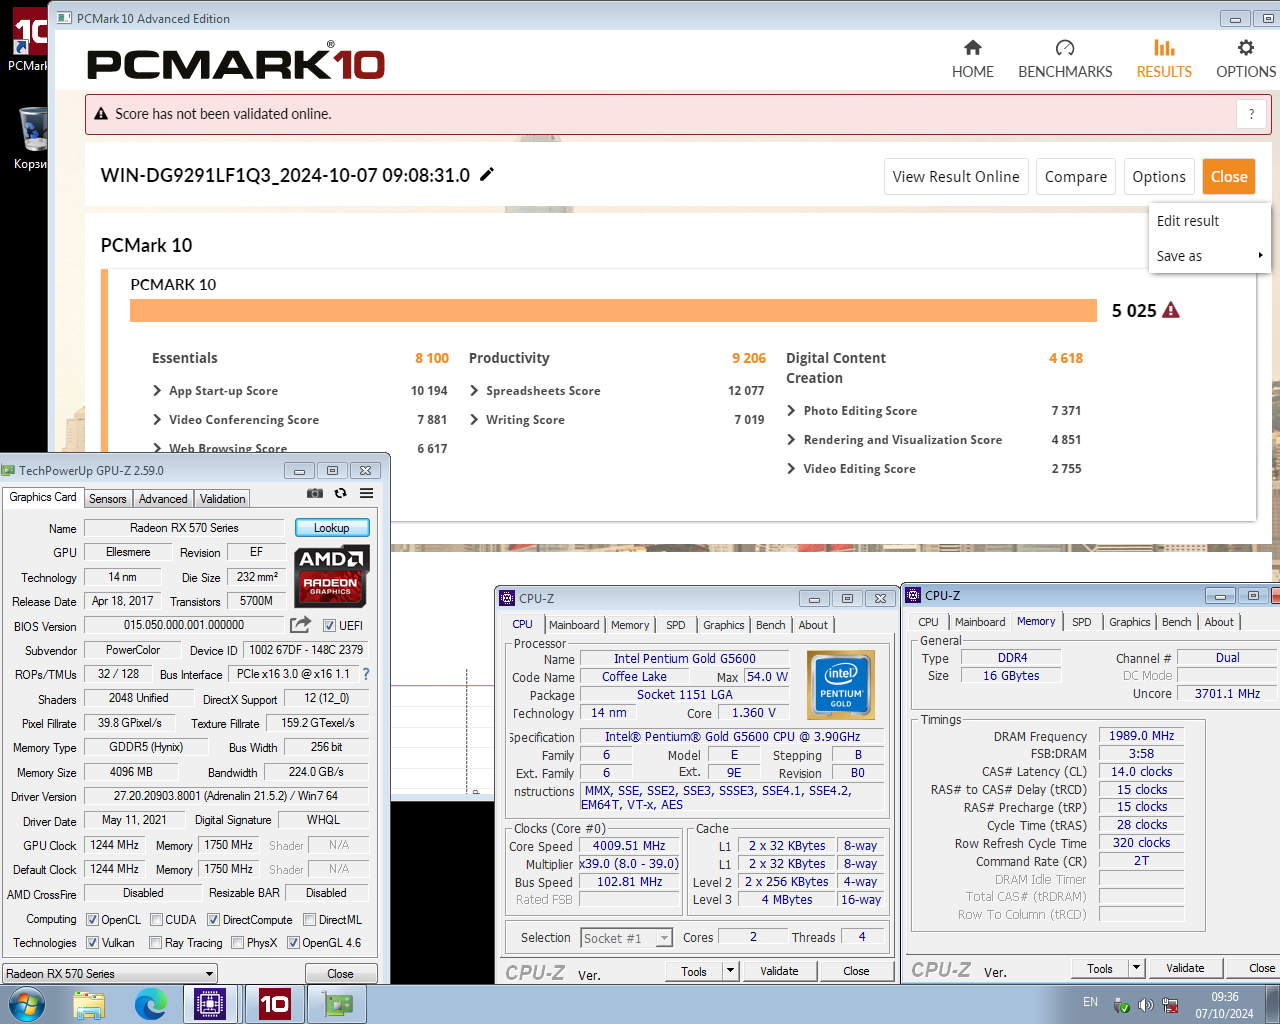This screenshot has width=1280, height=1024.
Task: Click the Compare button
Action: pos(1076,177)
